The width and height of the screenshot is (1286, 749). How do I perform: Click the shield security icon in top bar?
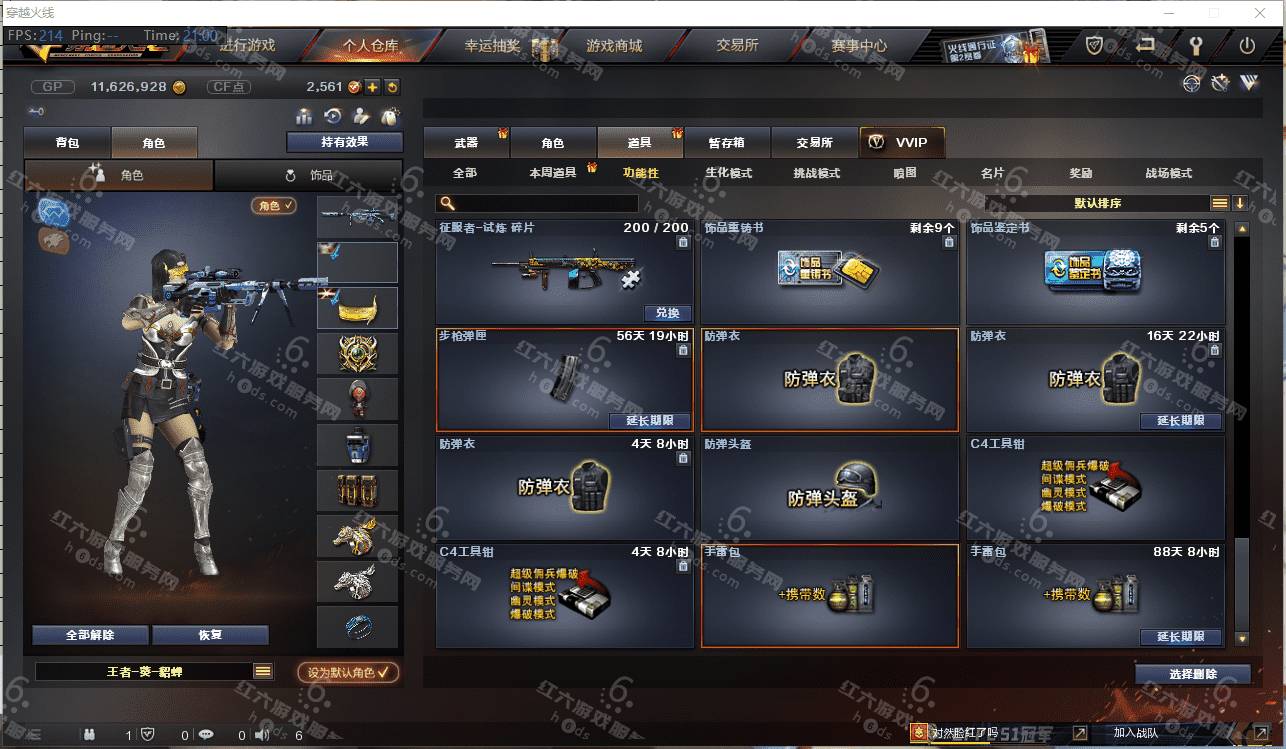click(1095, 45)
